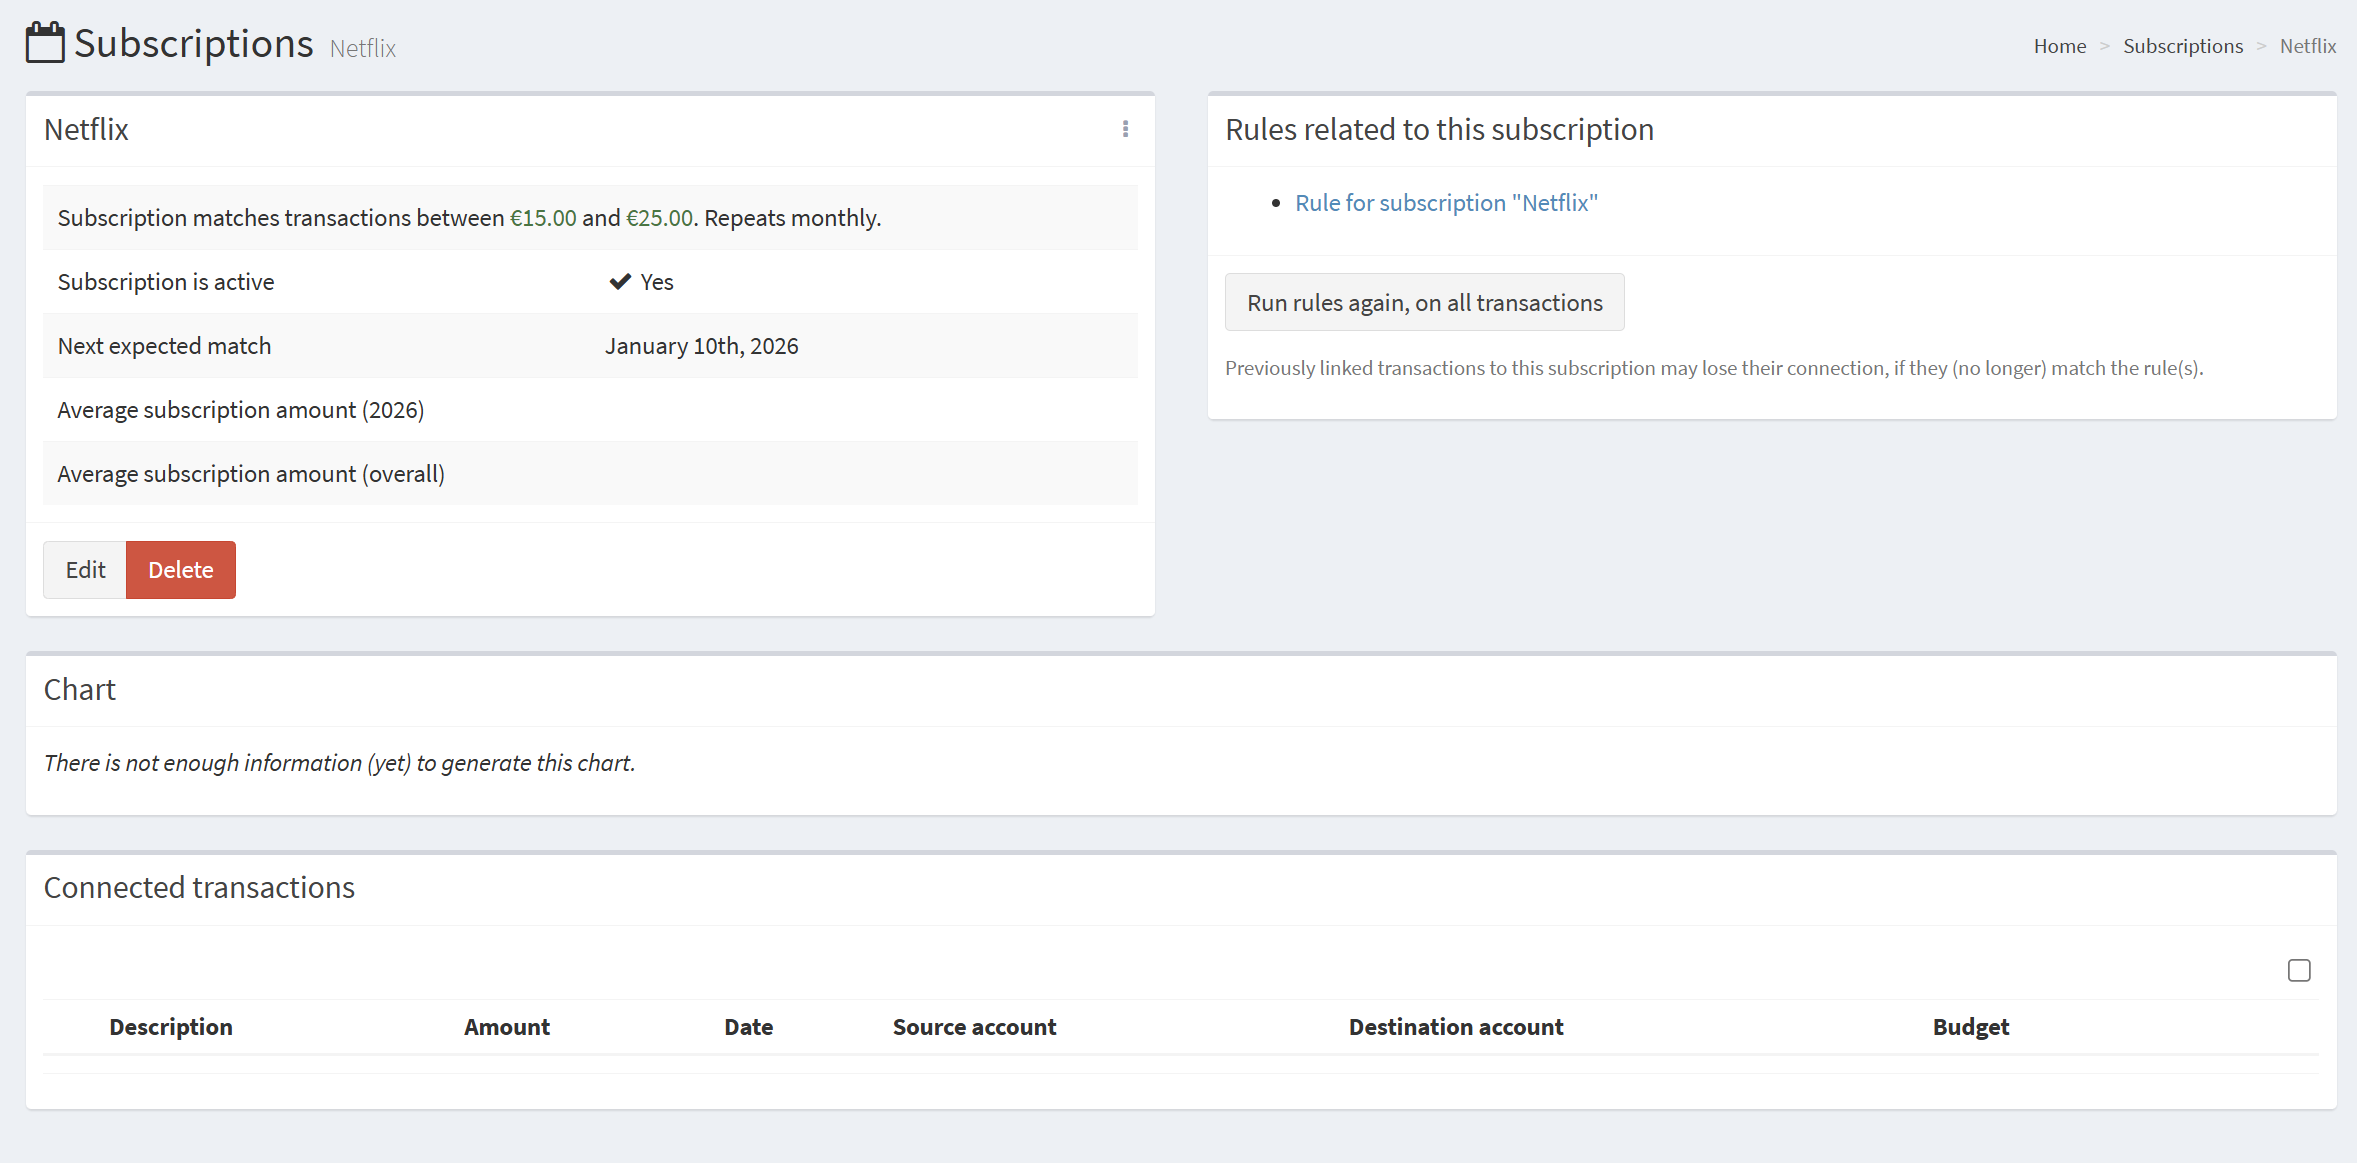Click the Chart panel heading

point(80,690)
